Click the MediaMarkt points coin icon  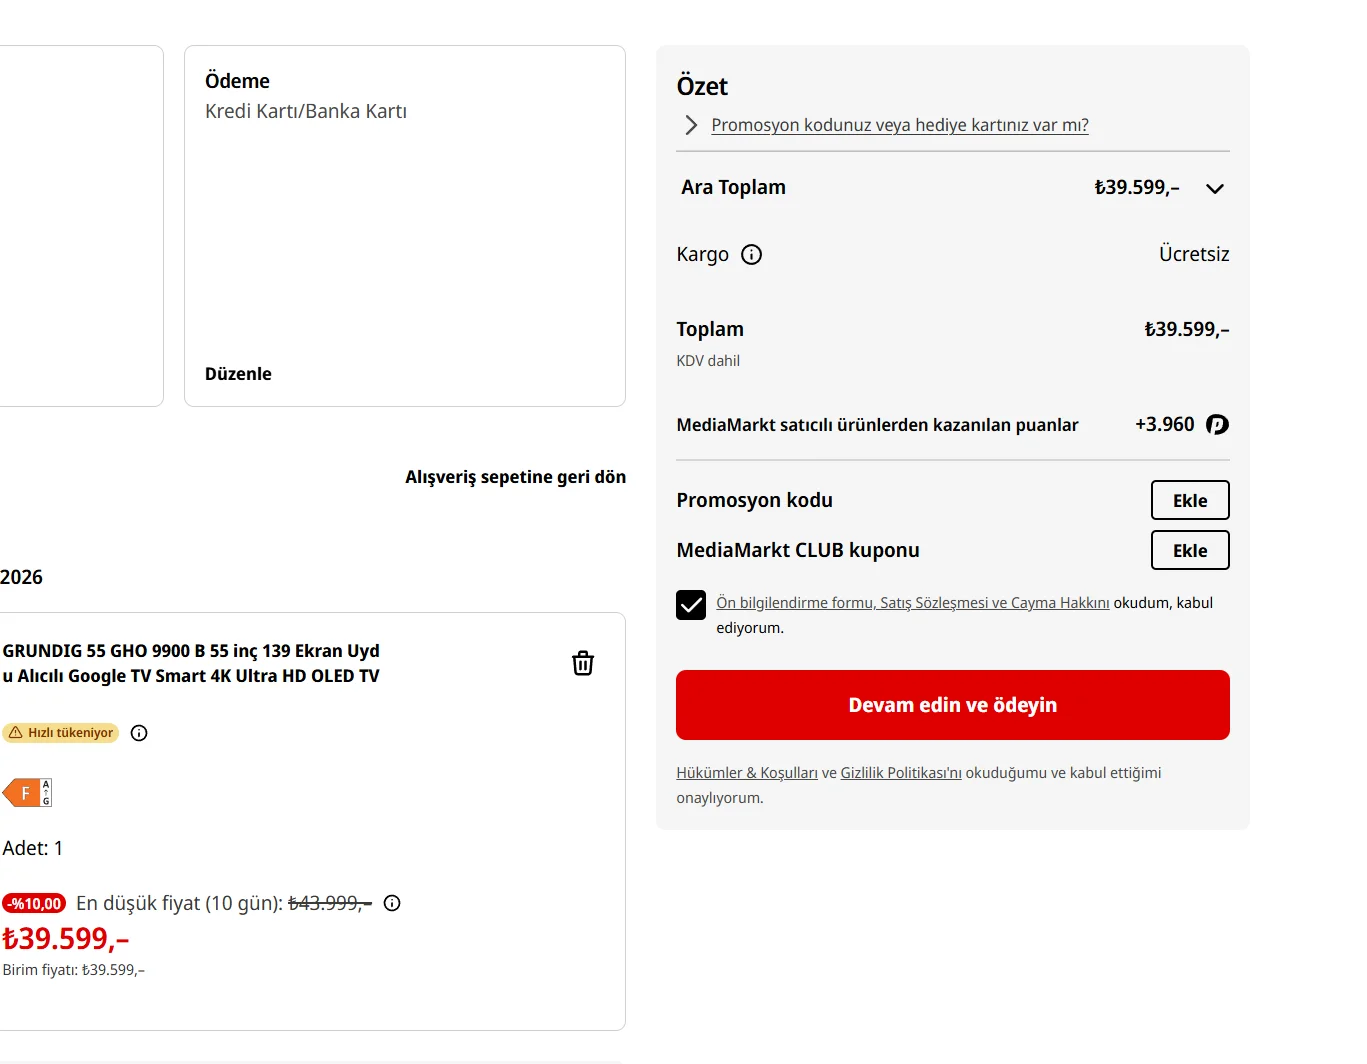[x=1217, y=425]
